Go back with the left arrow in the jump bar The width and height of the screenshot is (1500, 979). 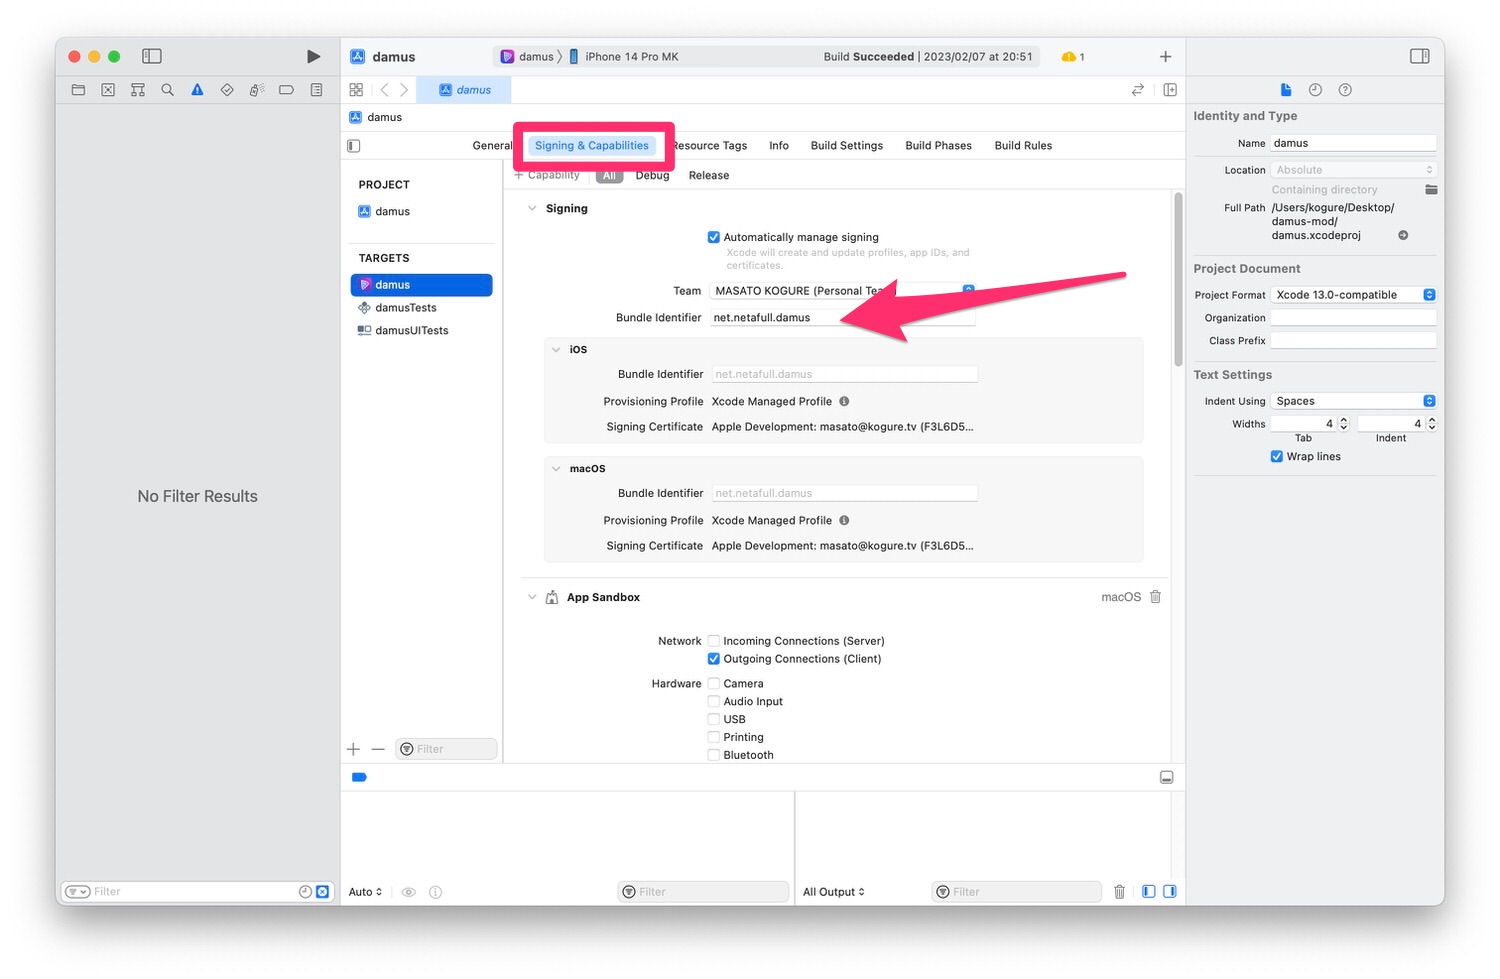(384, 90)
